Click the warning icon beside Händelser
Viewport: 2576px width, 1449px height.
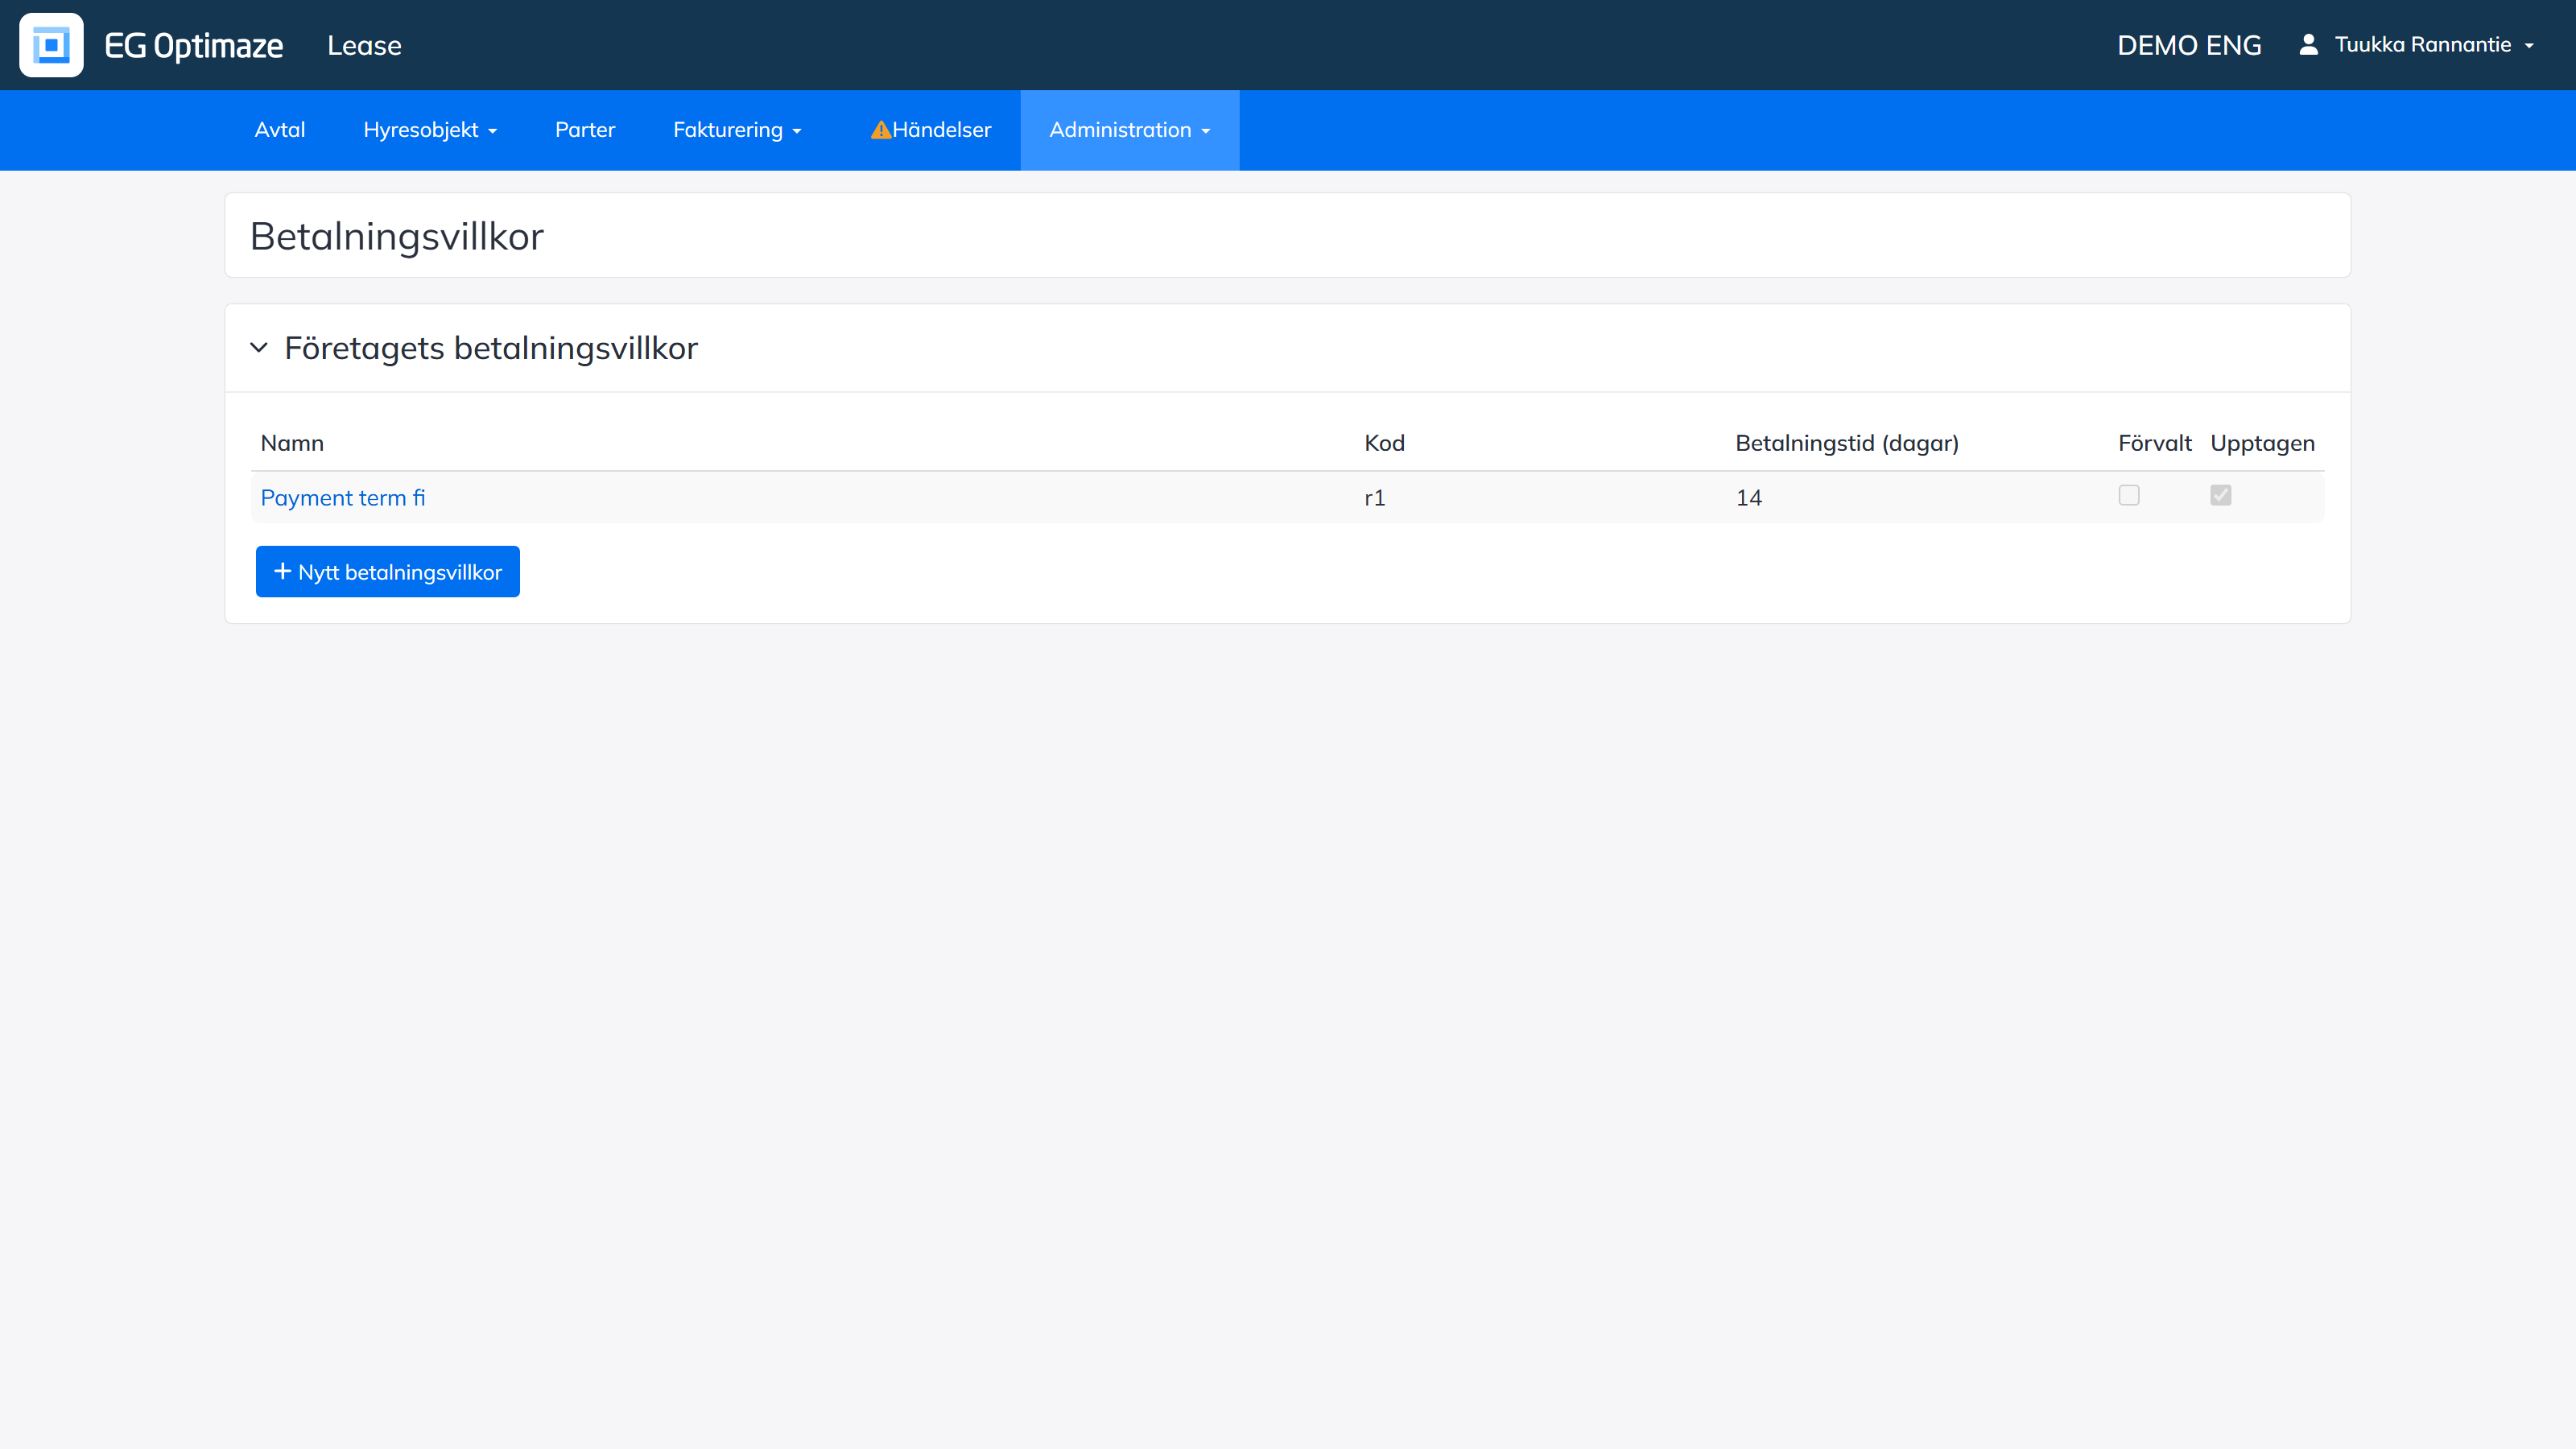[x=880, y=130]
